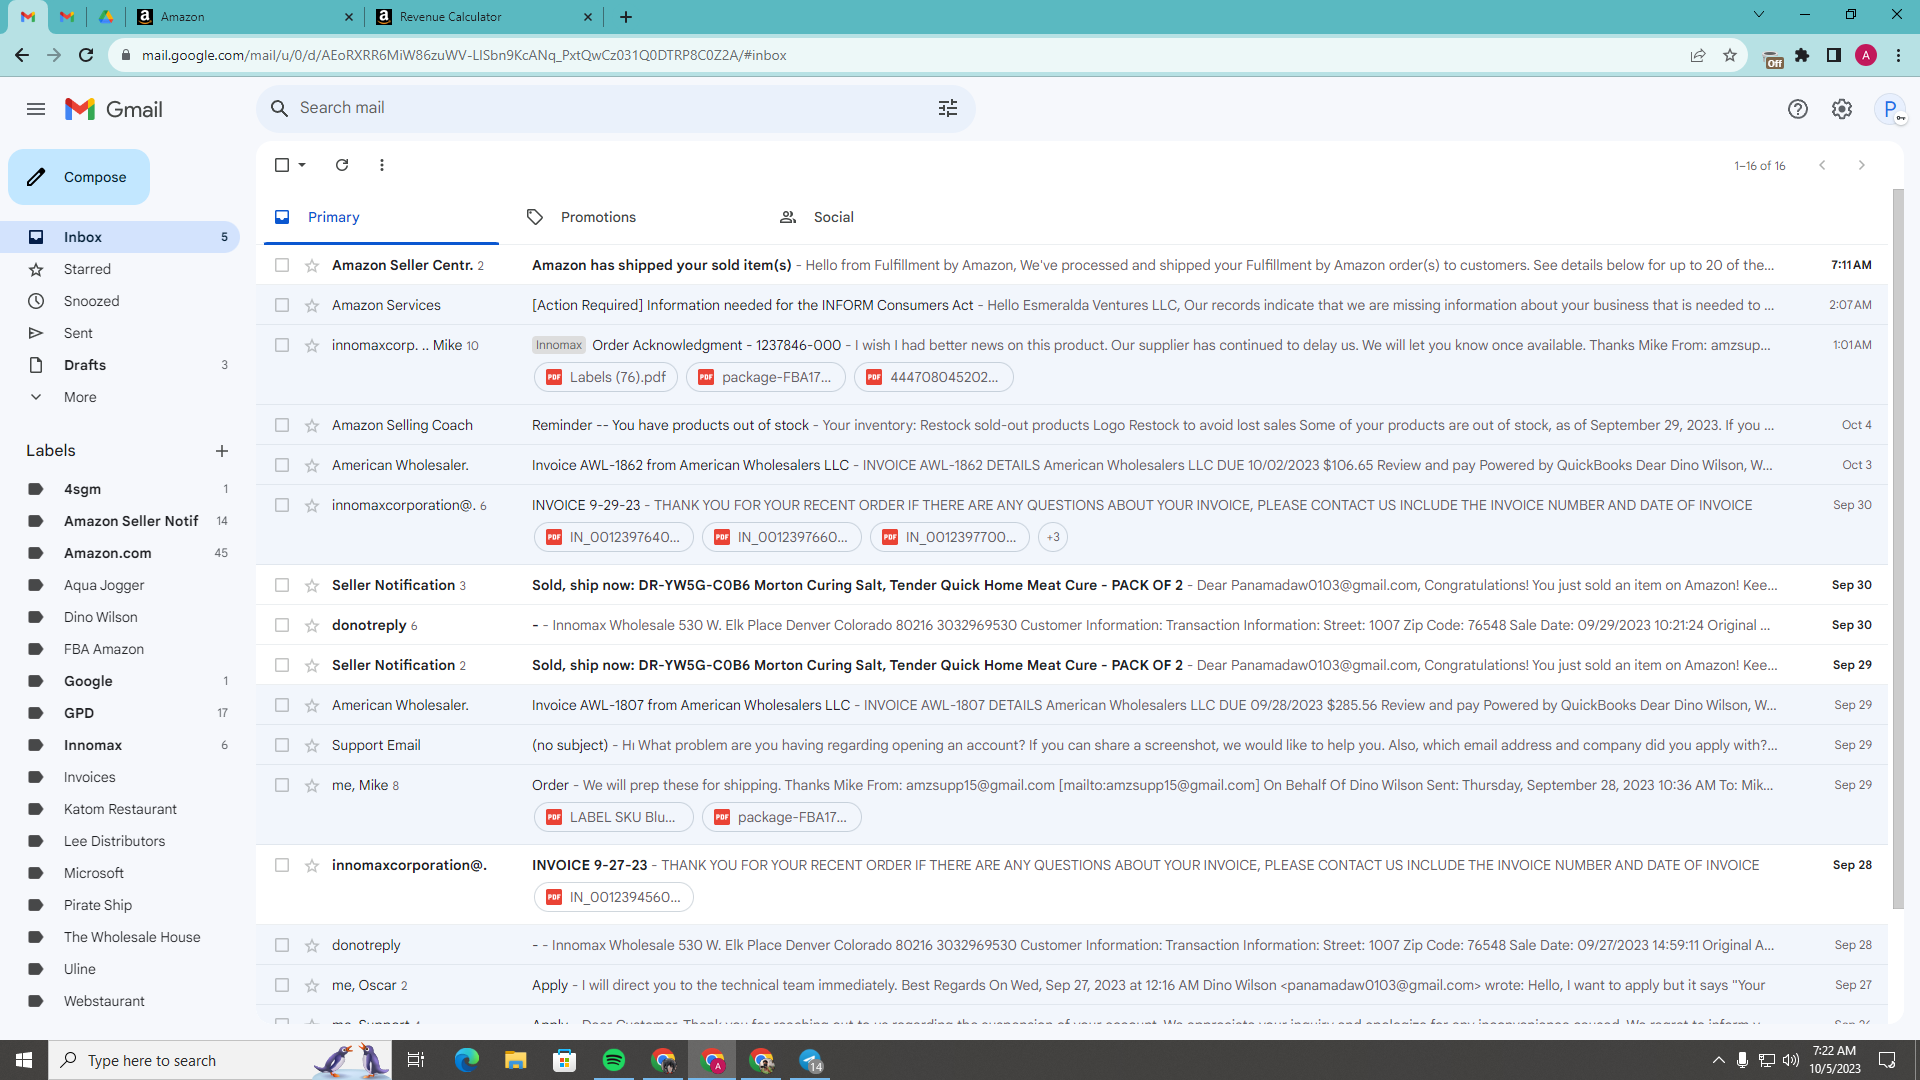1920x1080 pixels.
Task: Reload the browser page
Action: point(86,55)
